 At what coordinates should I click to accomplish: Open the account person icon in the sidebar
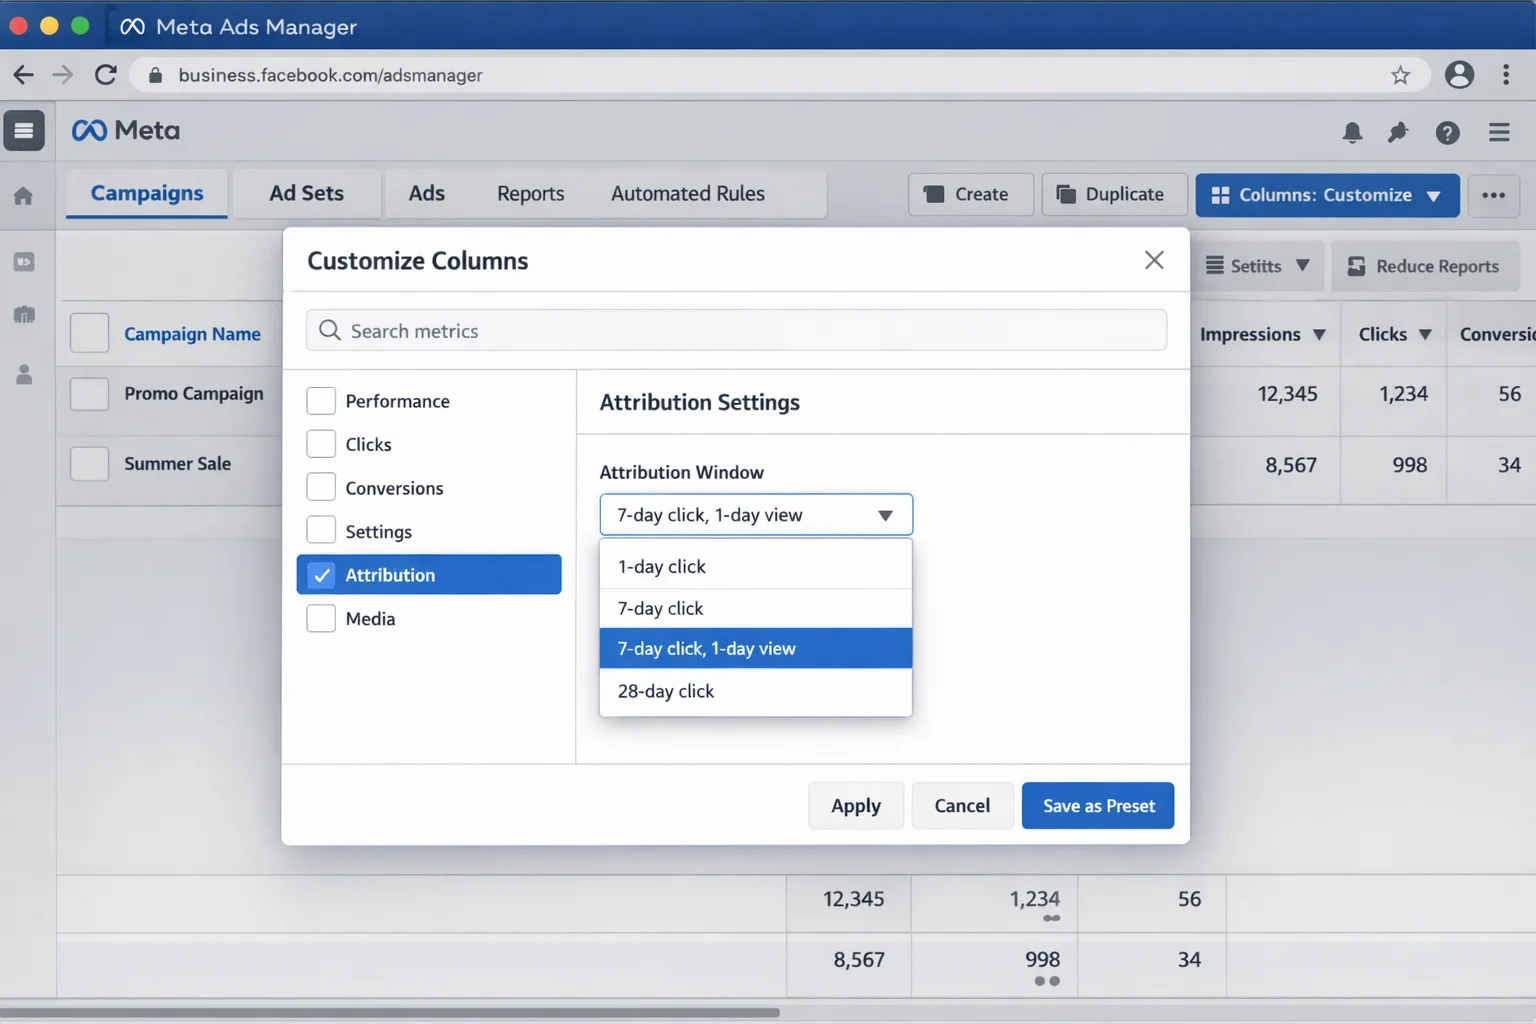pyautogui.click(x=24, y=375)
